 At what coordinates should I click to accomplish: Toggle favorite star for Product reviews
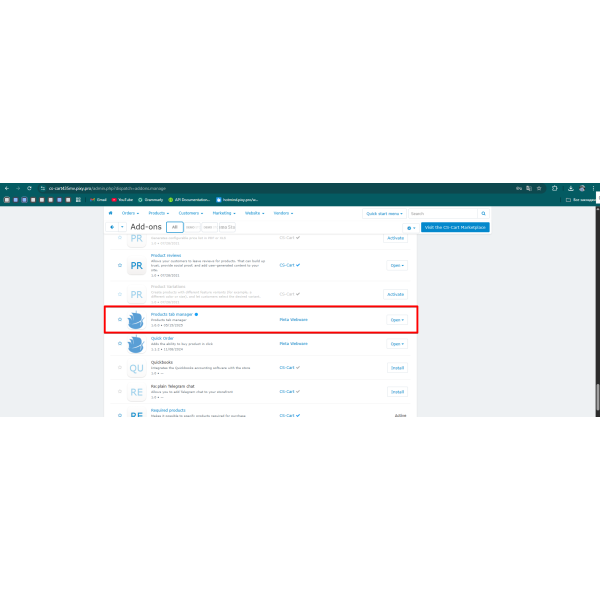pos(120,265)
